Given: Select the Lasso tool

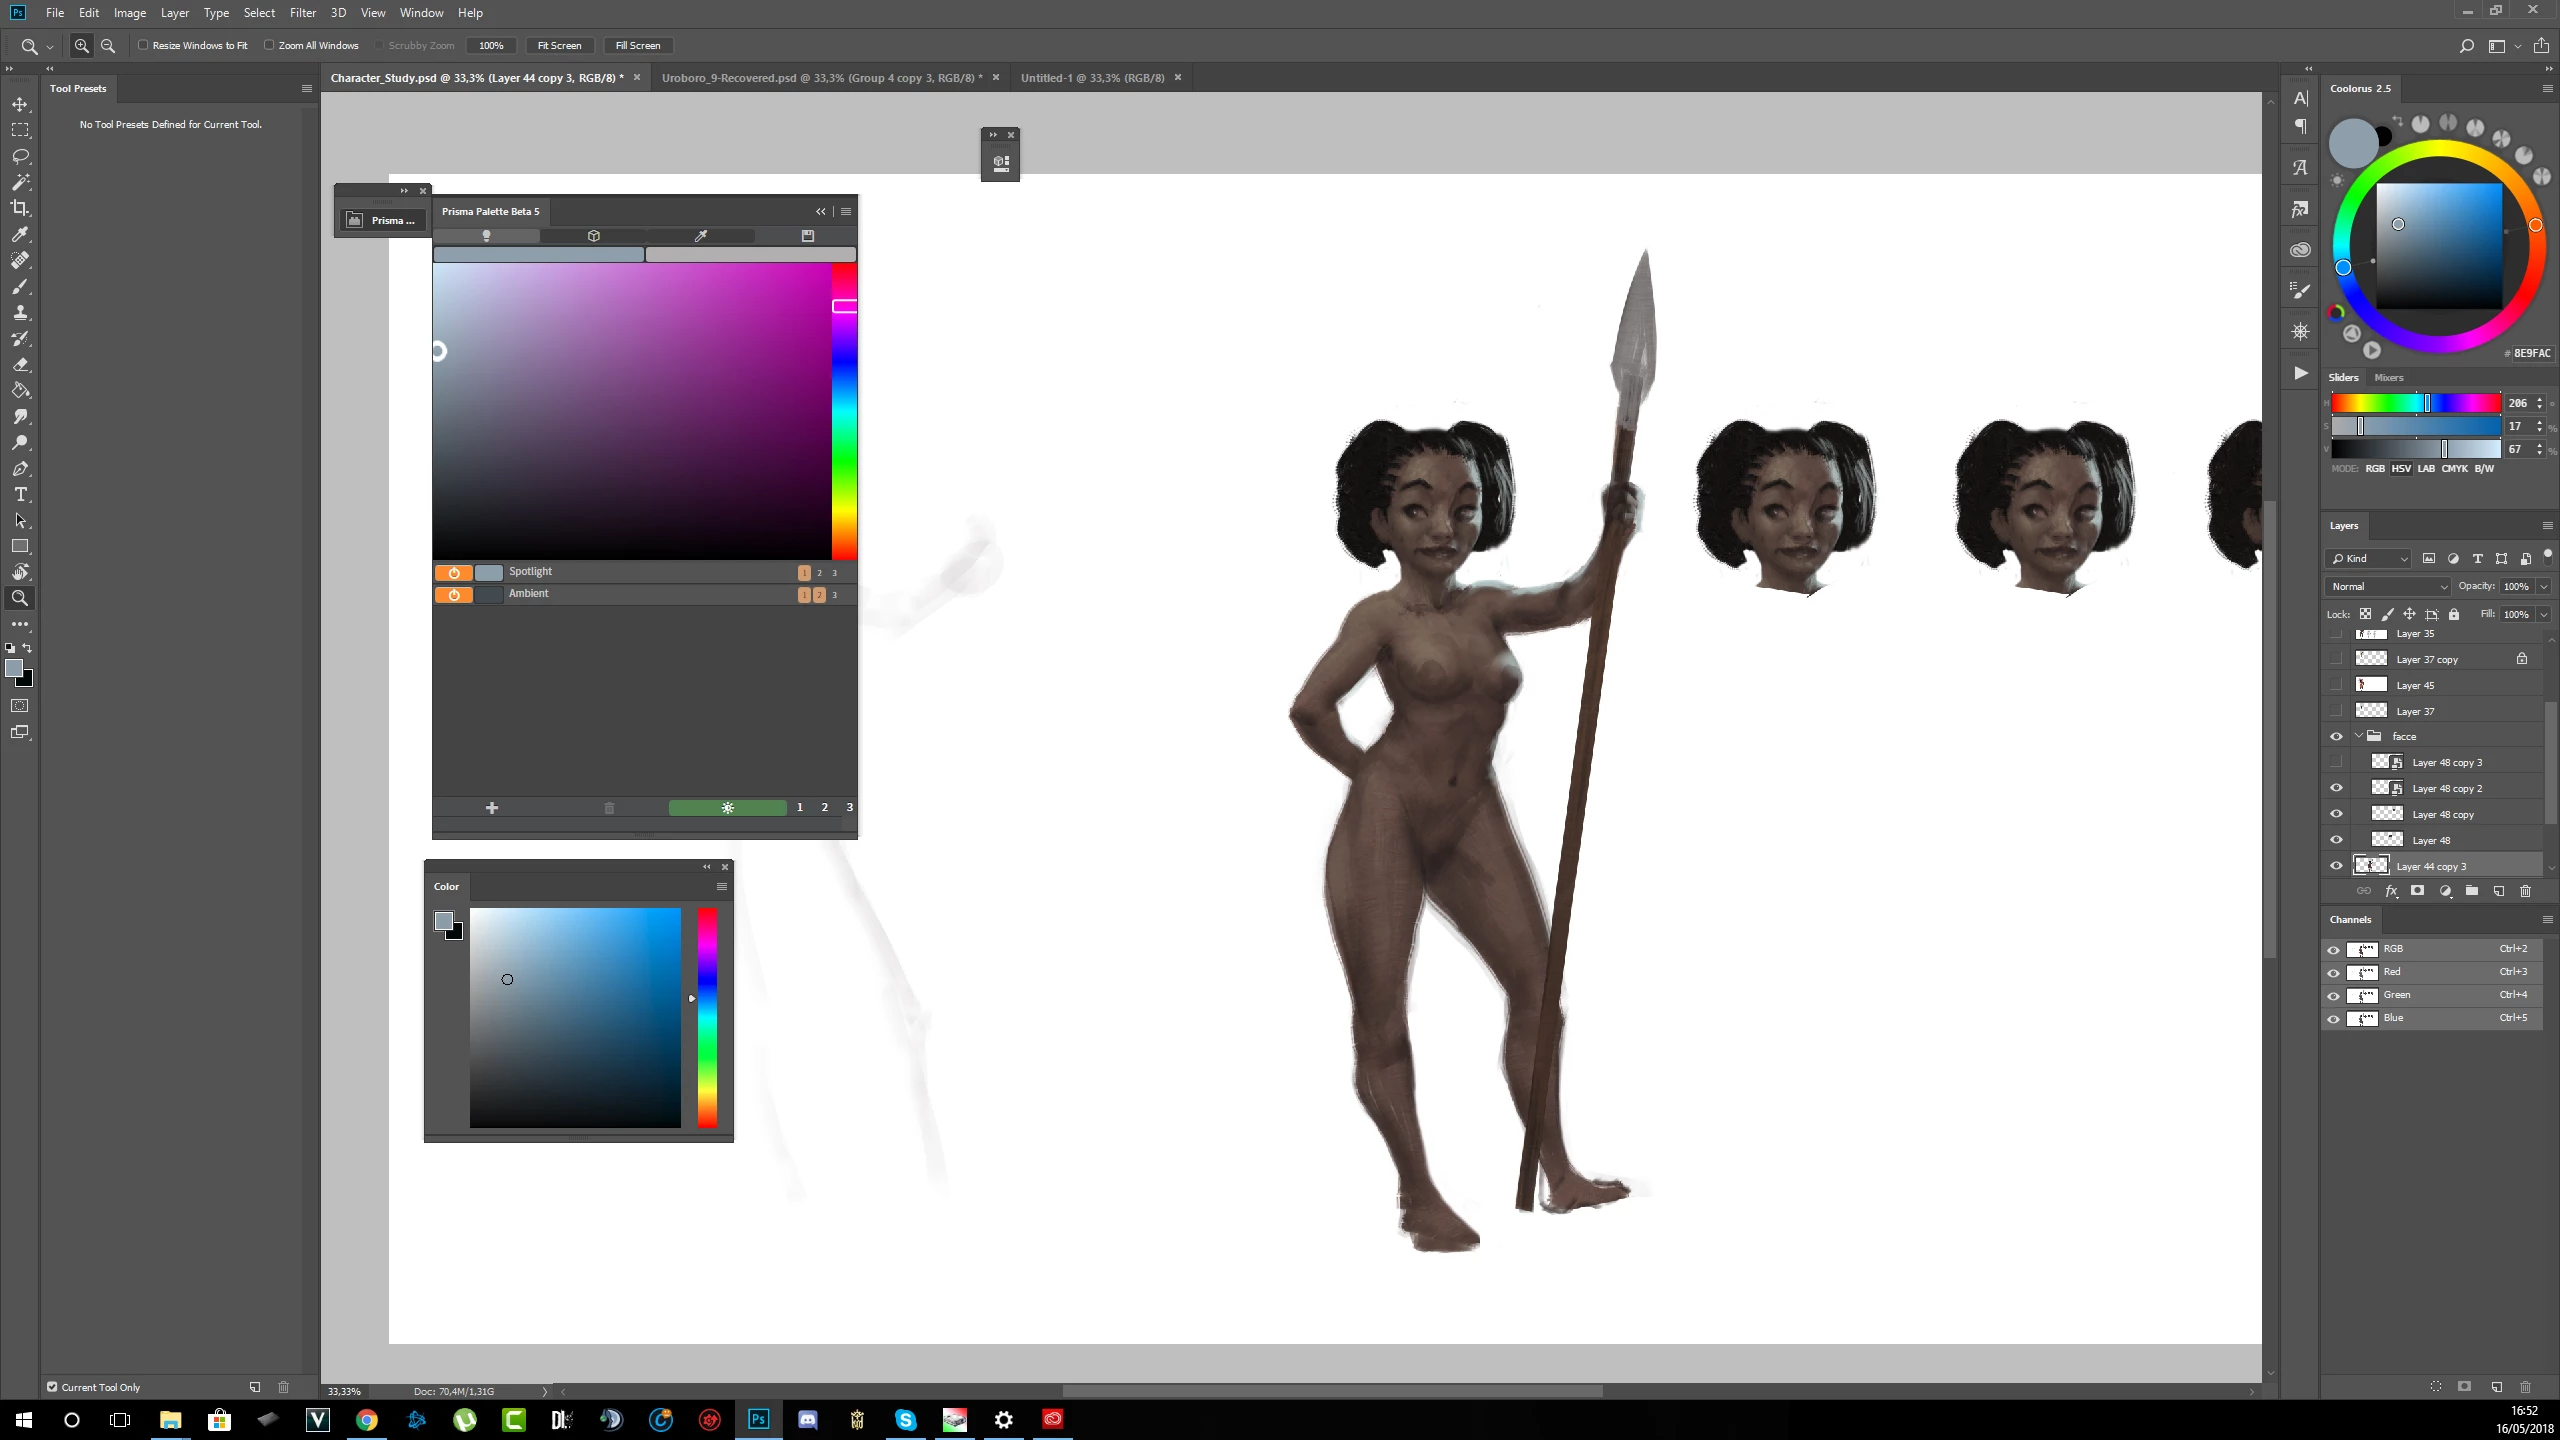Looking at the screenshot, I should (x=20, y=157).
